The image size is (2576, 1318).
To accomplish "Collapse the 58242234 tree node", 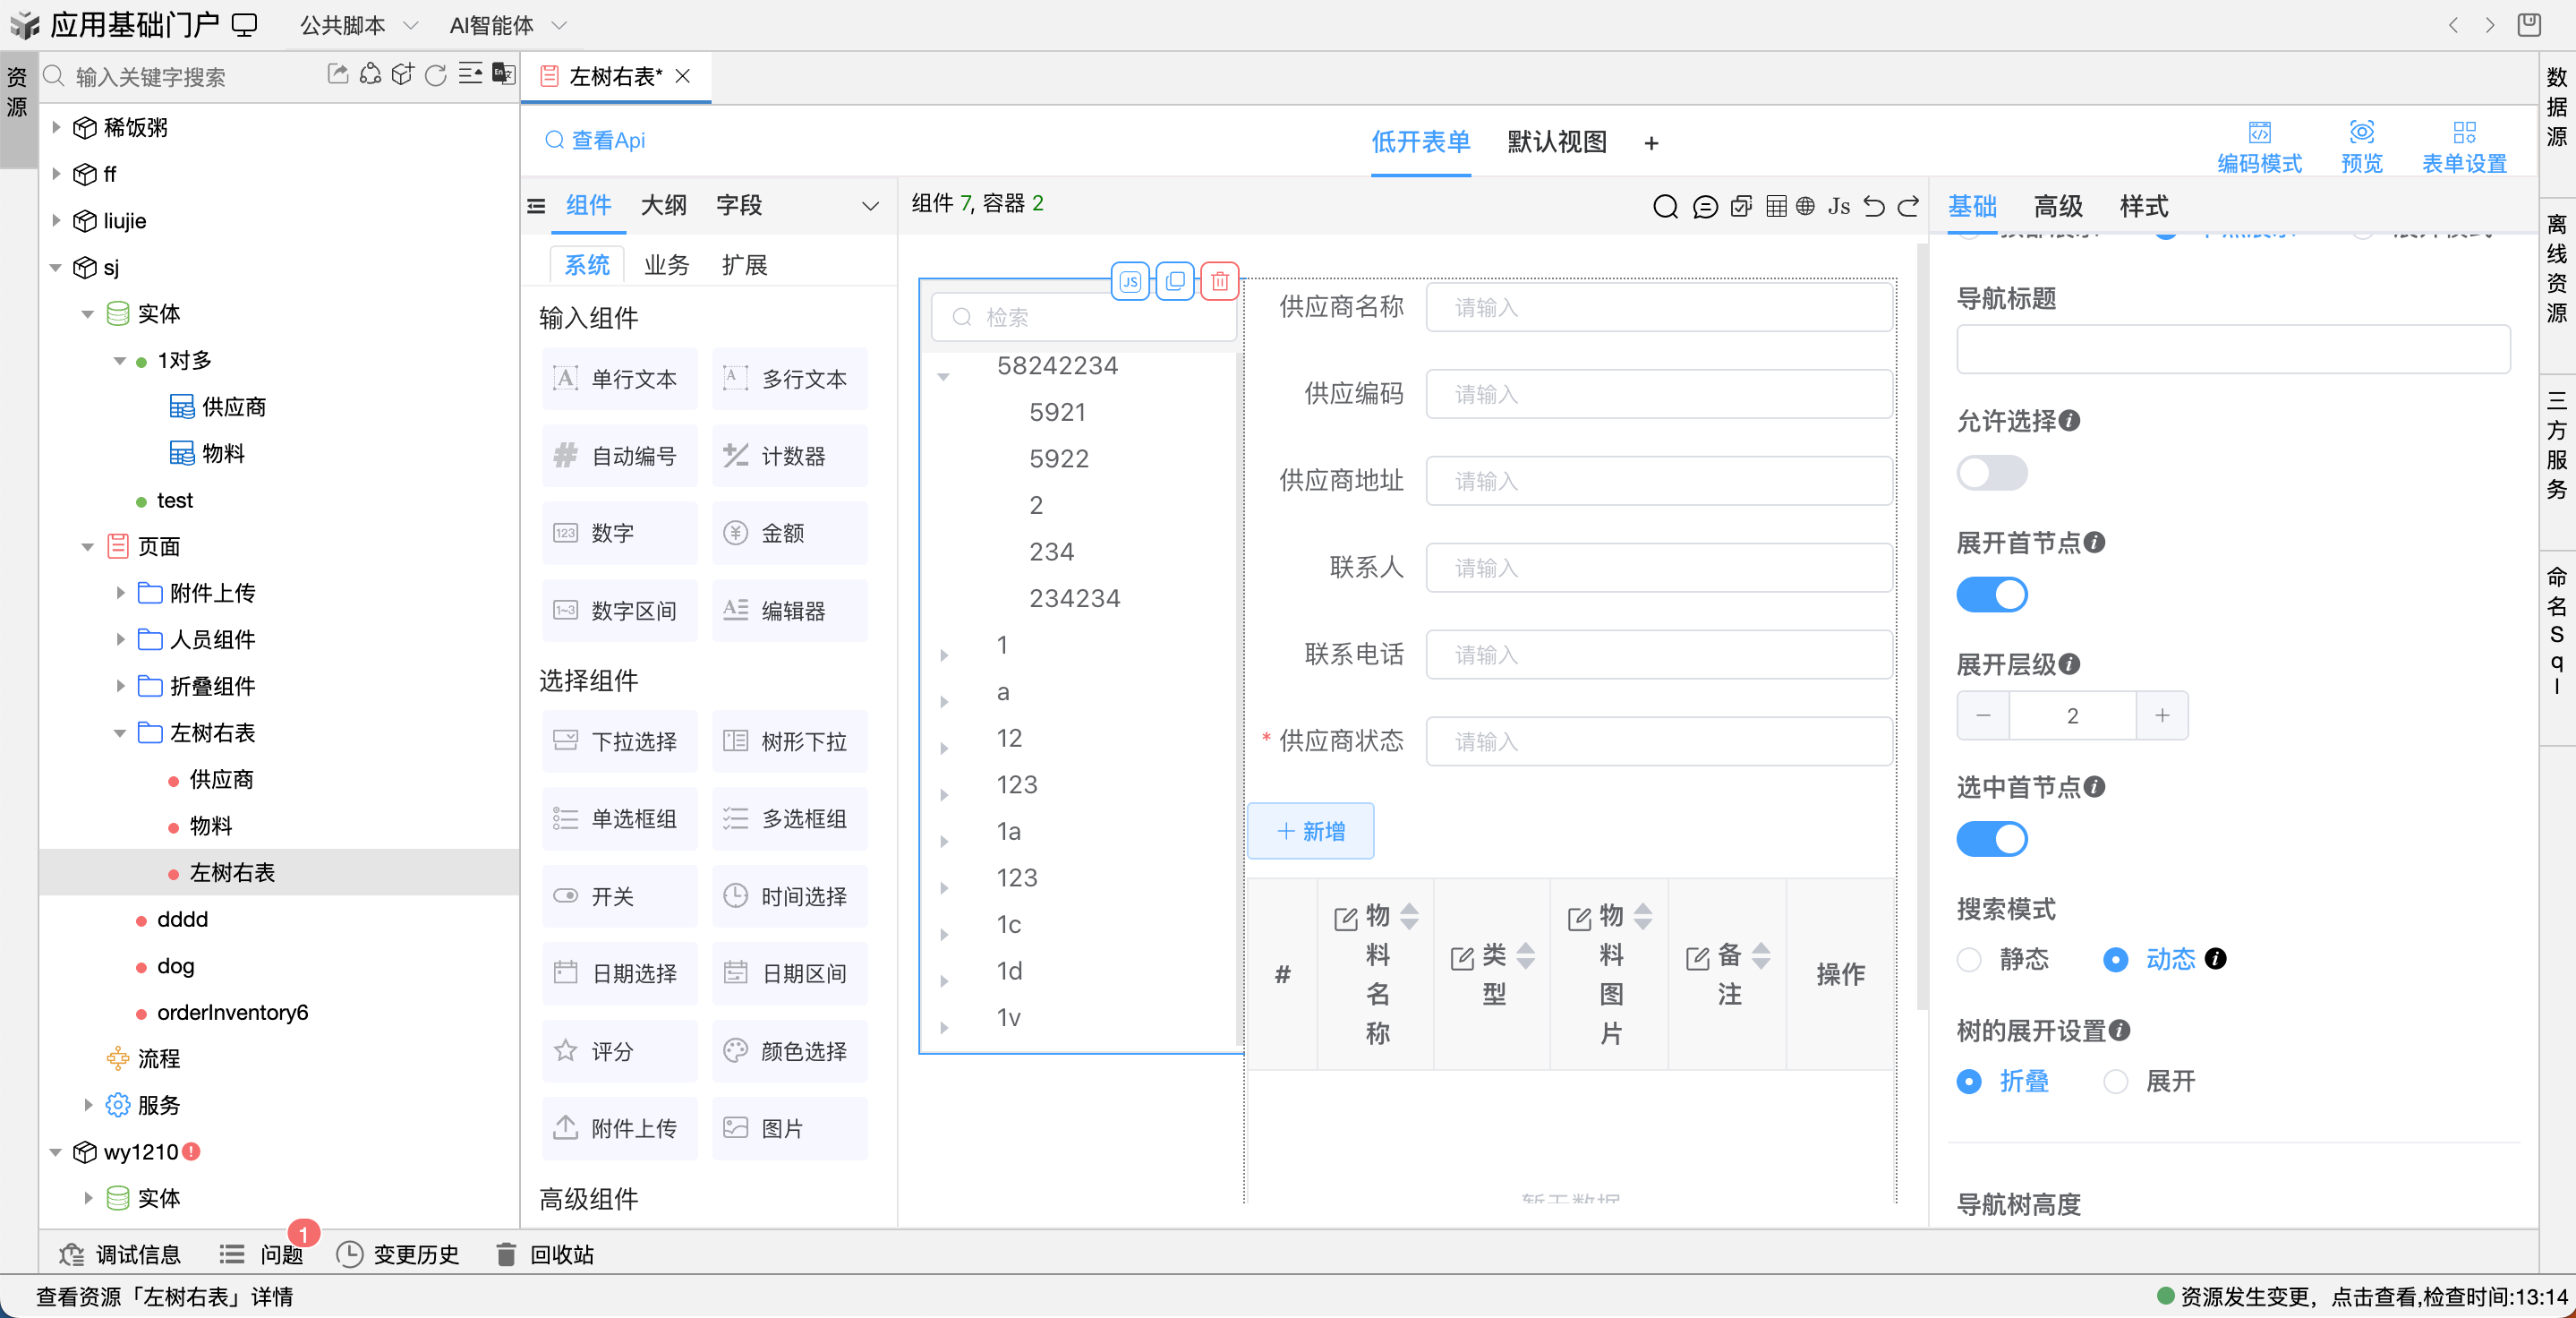I will [x=943, y=377].
